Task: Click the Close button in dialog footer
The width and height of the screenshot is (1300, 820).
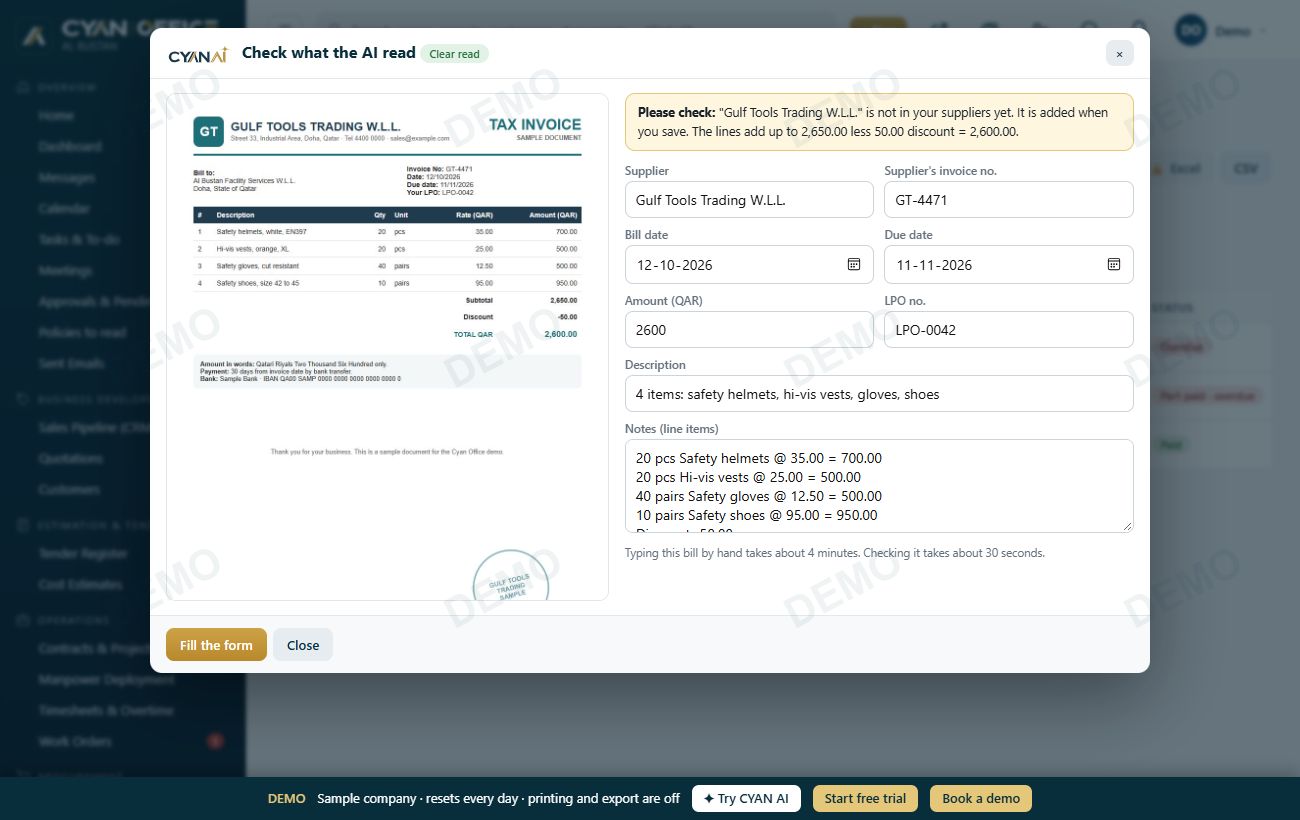Action: tap(303, 645)
